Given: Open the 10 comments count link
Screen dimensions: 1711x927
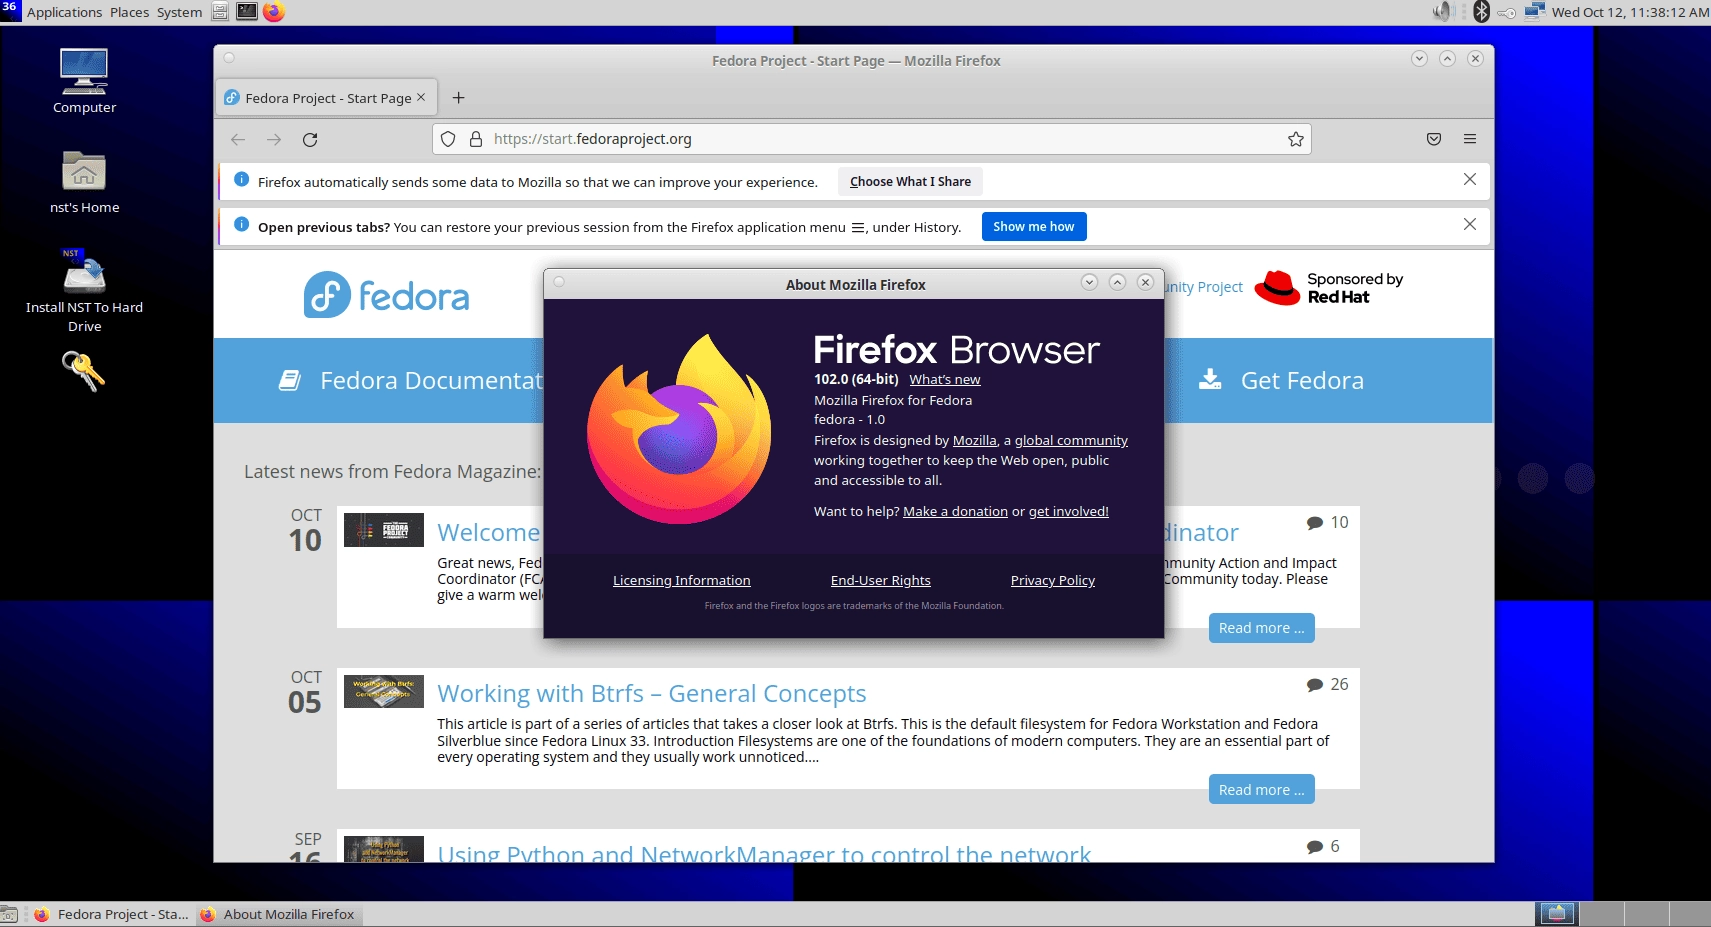Looking at the screenshot, I should point(1327,522).
